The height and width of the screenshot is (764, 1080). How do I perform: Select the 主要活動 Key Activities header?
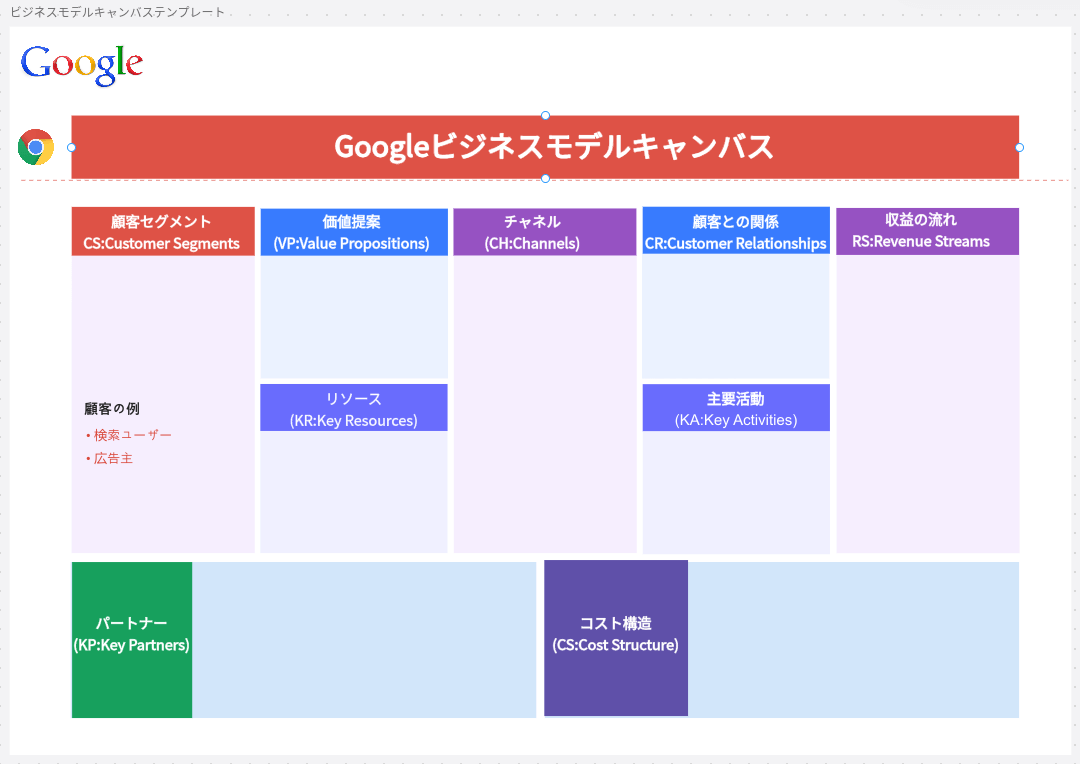tap(736, 408)
